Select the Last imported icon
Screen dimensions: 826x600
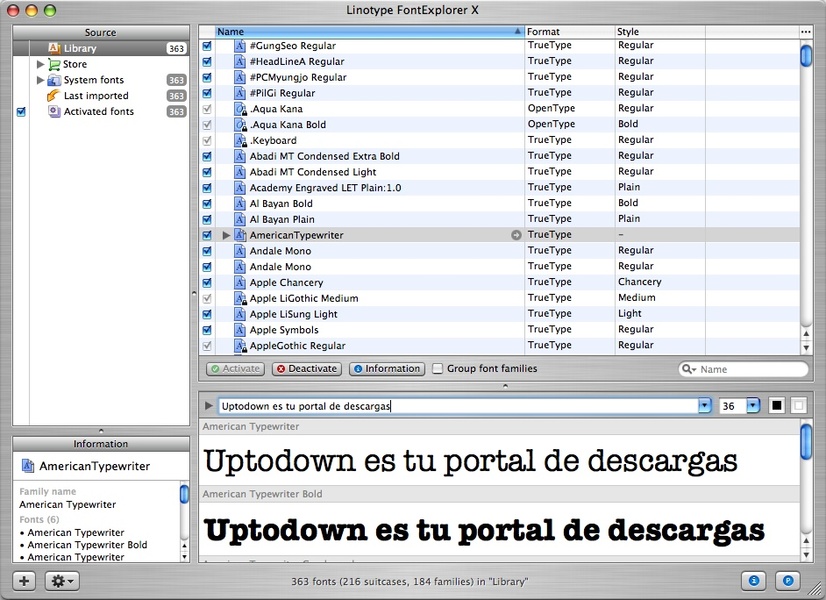55,96
